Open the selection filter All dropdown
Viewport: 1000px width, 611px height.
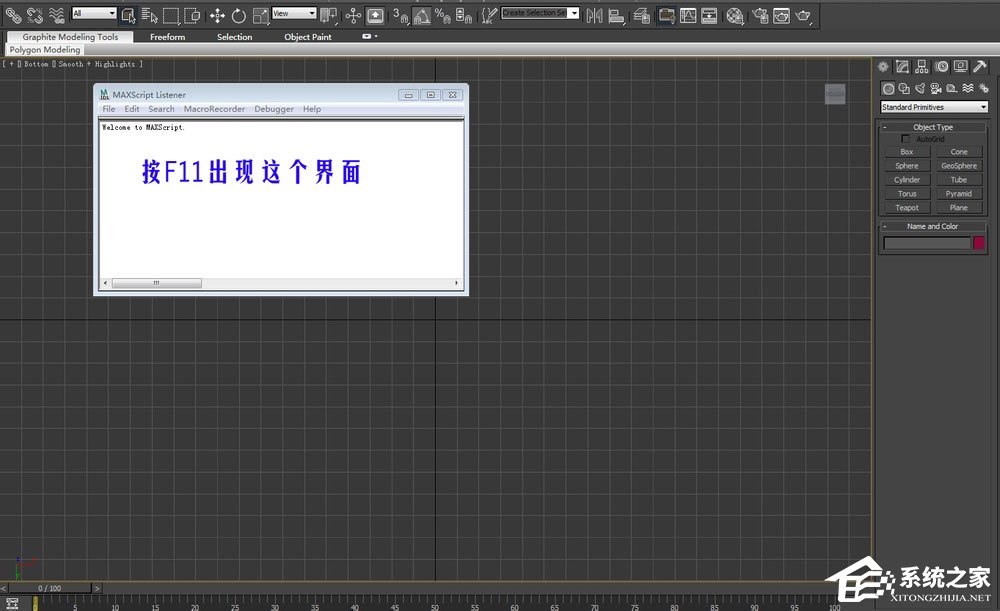click(x=94, y=13)
